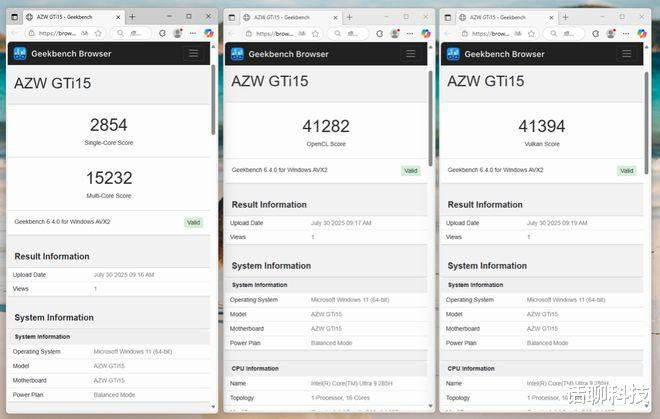Open Copilot in the Vulkan score window

[642, 33]
